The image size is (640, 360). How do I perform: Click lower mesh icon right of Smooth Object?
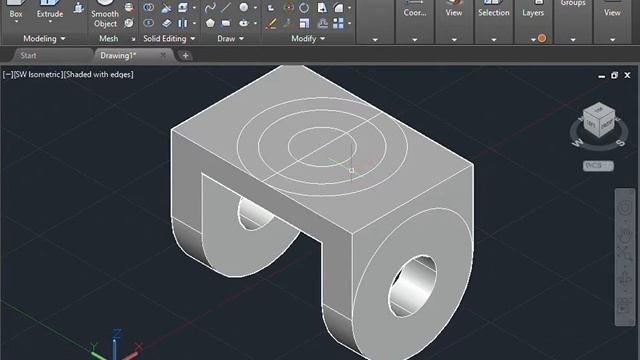129,23
